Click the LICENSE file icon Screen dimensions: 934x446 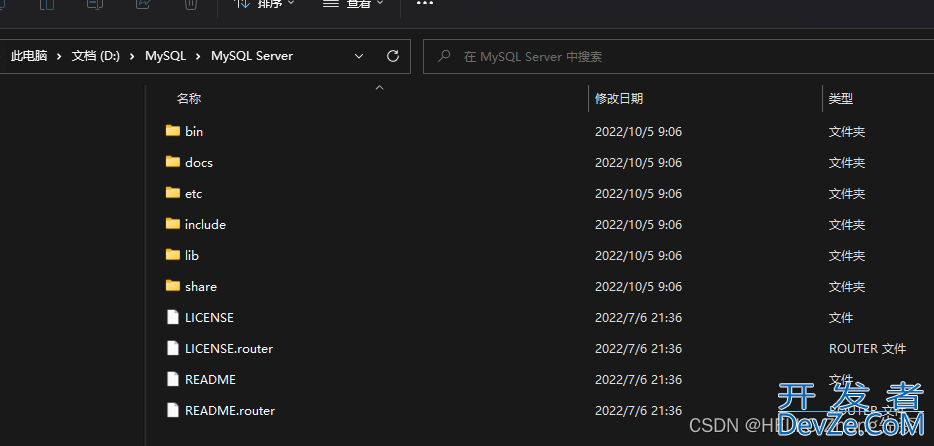click(x=173, y=317)
